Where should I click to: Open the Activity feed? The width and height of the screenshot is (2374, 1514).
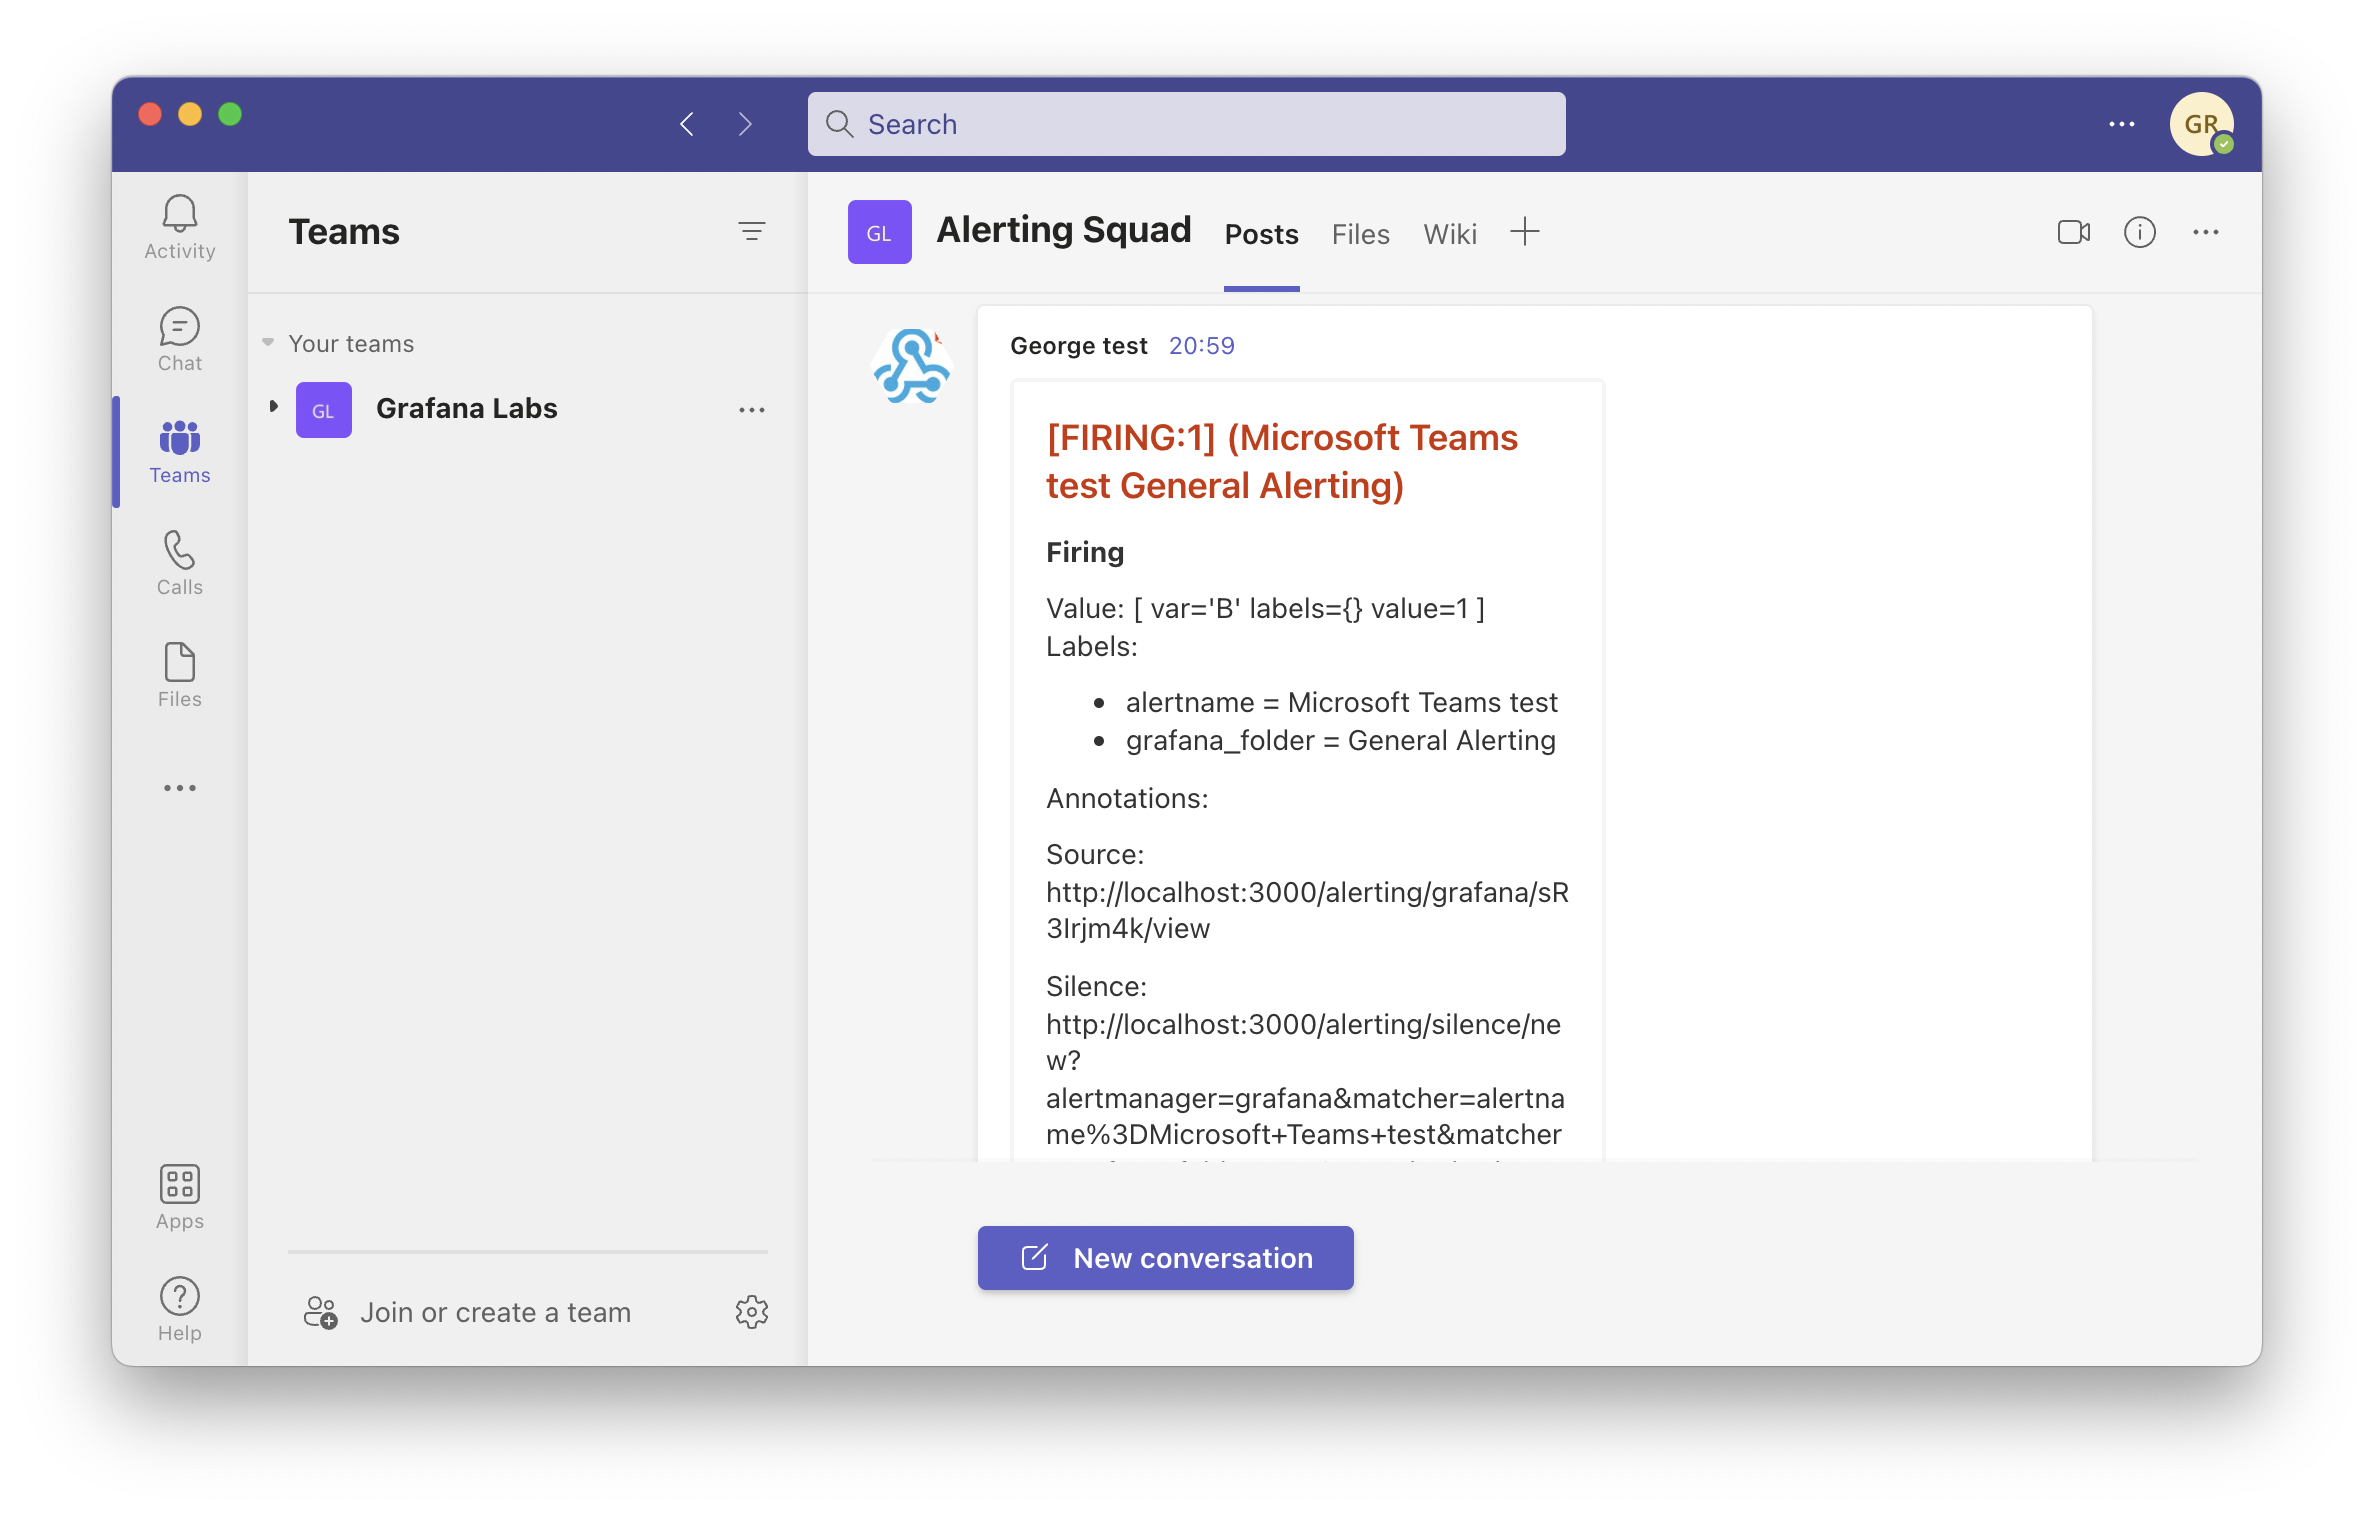click(179, 225)
